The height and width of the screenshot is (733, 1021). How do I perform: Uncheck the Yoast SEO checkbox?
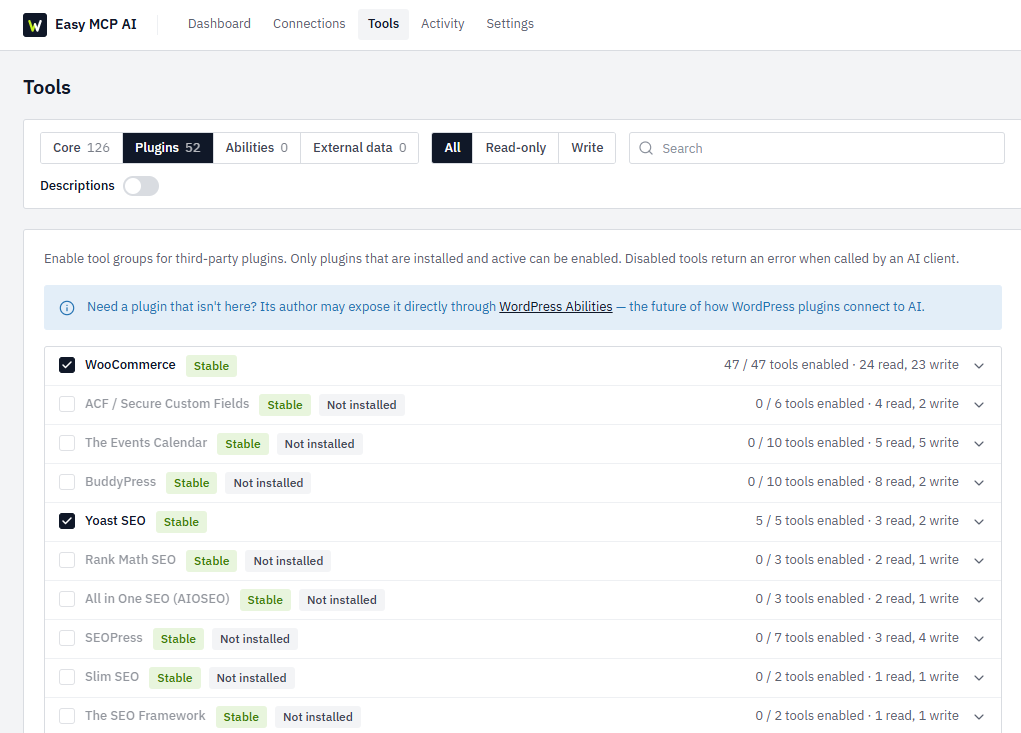click(x=67, y=521)
